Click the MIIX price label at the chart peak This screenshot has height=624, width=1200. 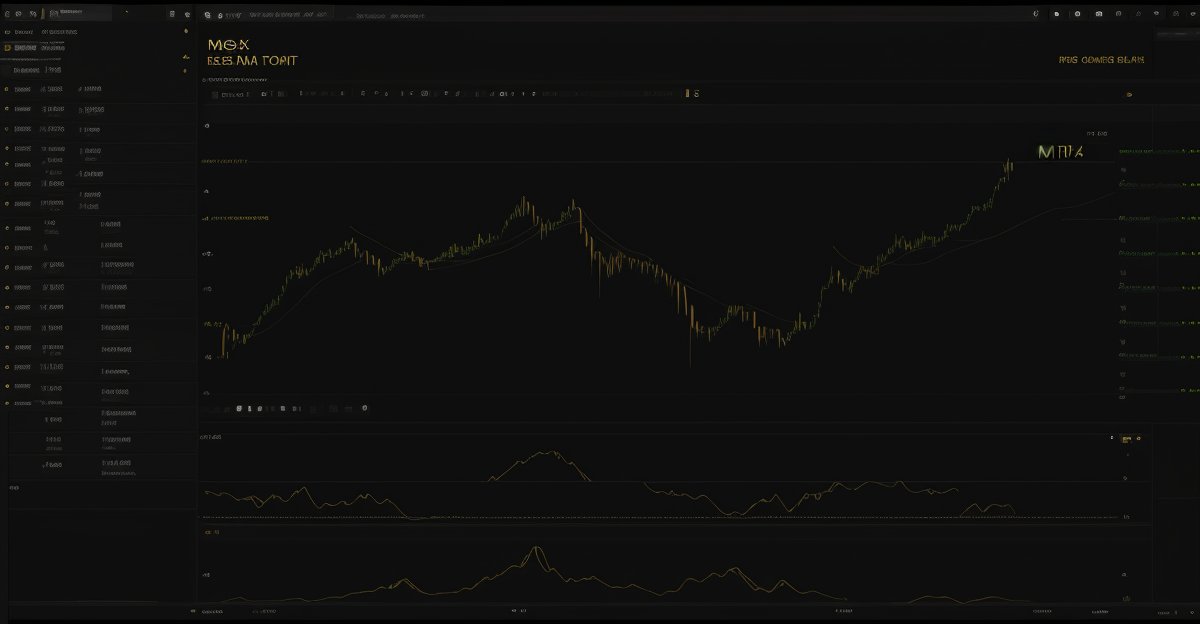[1060, 152]
